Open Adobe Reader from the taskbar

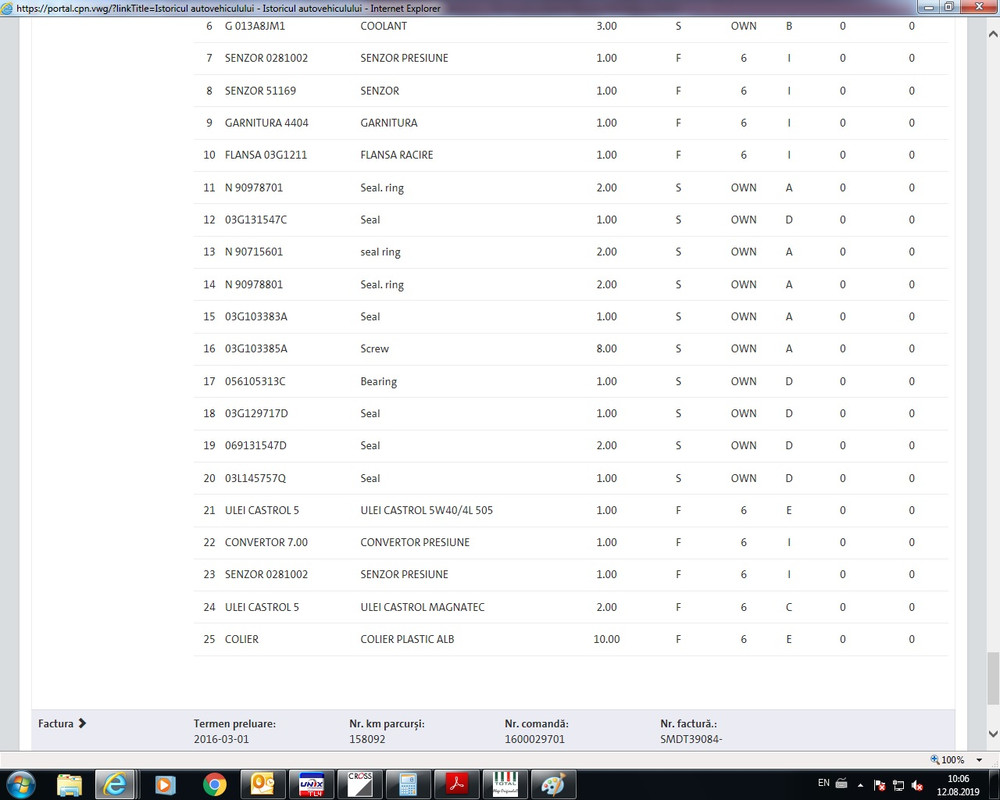[x=457, y=784]
